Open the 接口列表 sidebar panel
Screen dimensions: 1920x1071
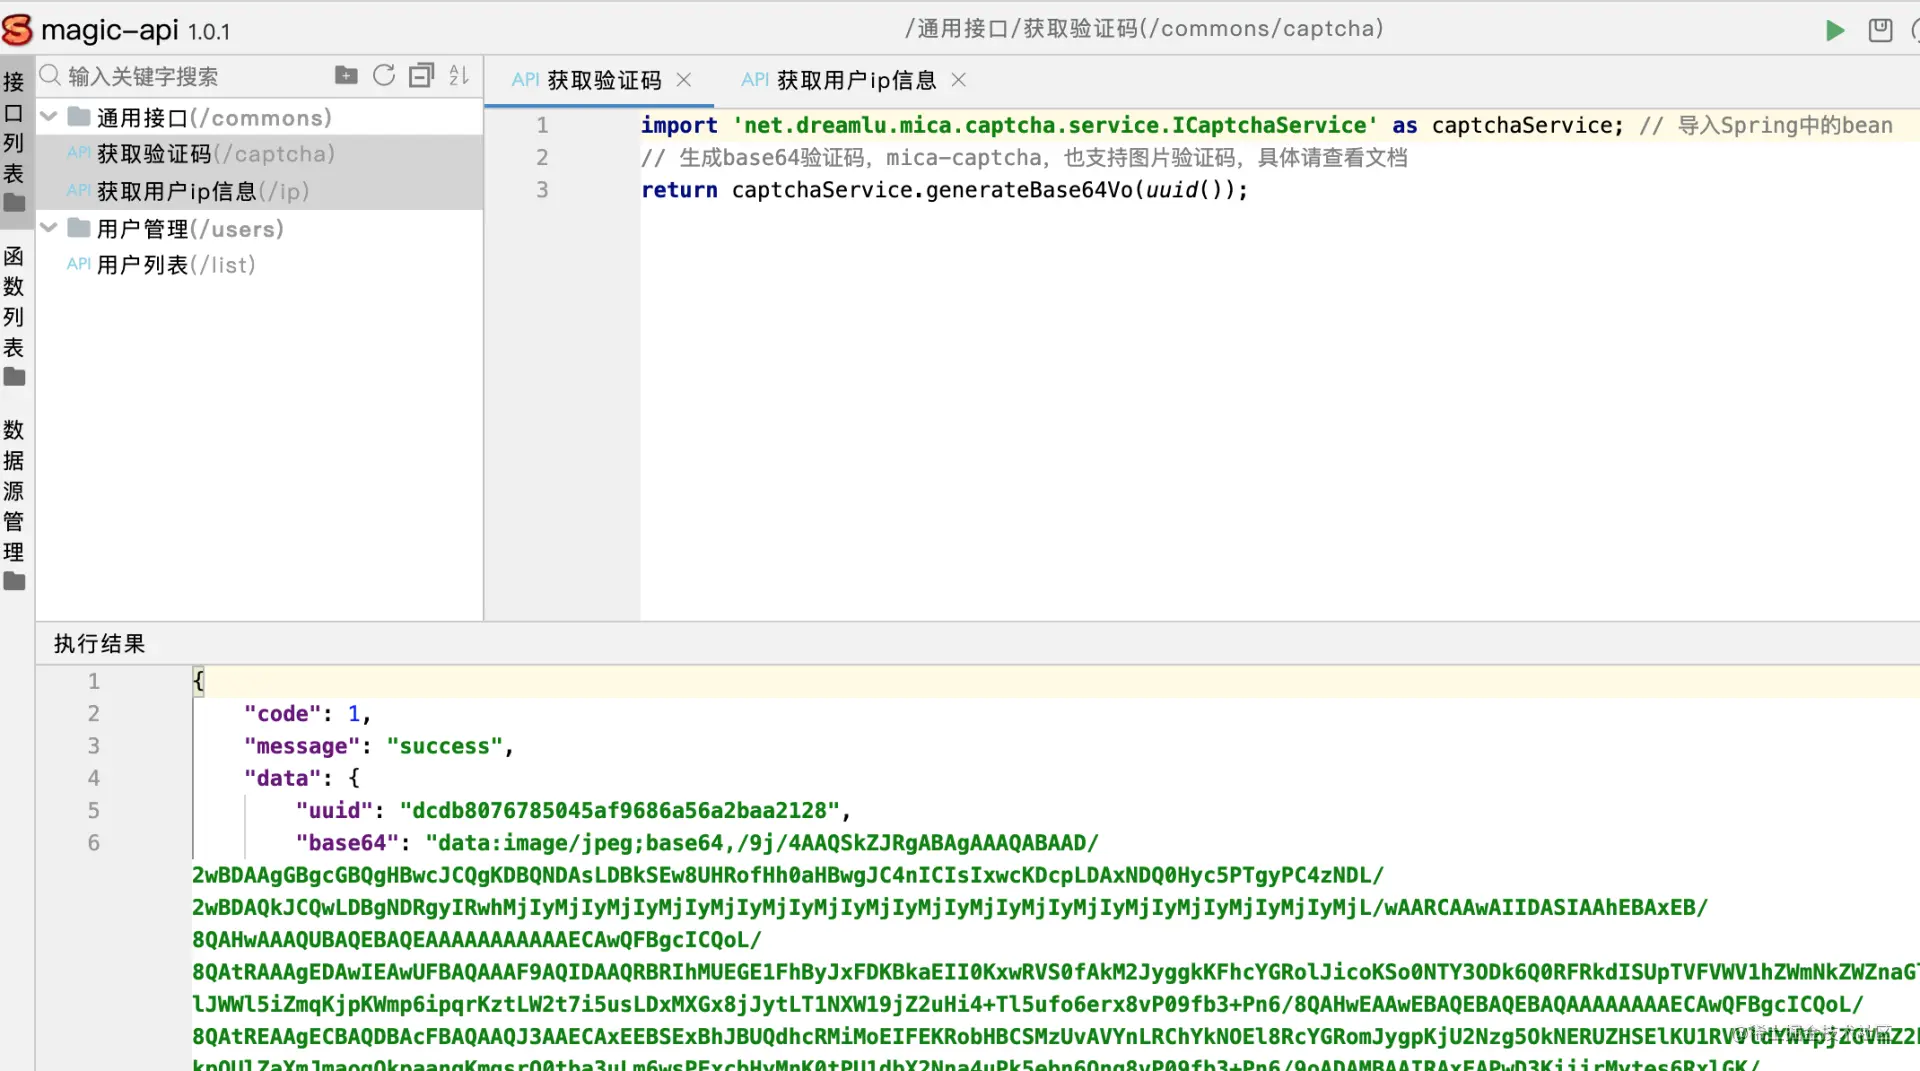[14, 140]
